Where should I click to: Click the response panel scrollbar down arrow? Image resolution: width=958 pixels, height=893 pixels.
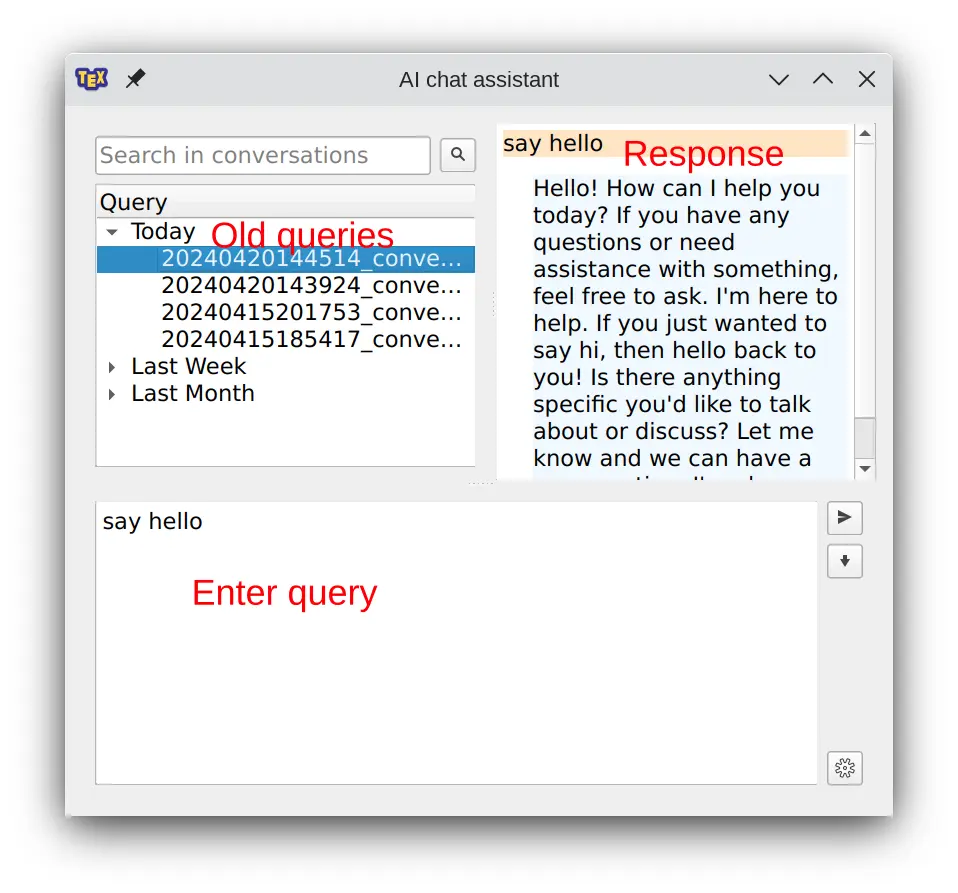tap(866, 469)
